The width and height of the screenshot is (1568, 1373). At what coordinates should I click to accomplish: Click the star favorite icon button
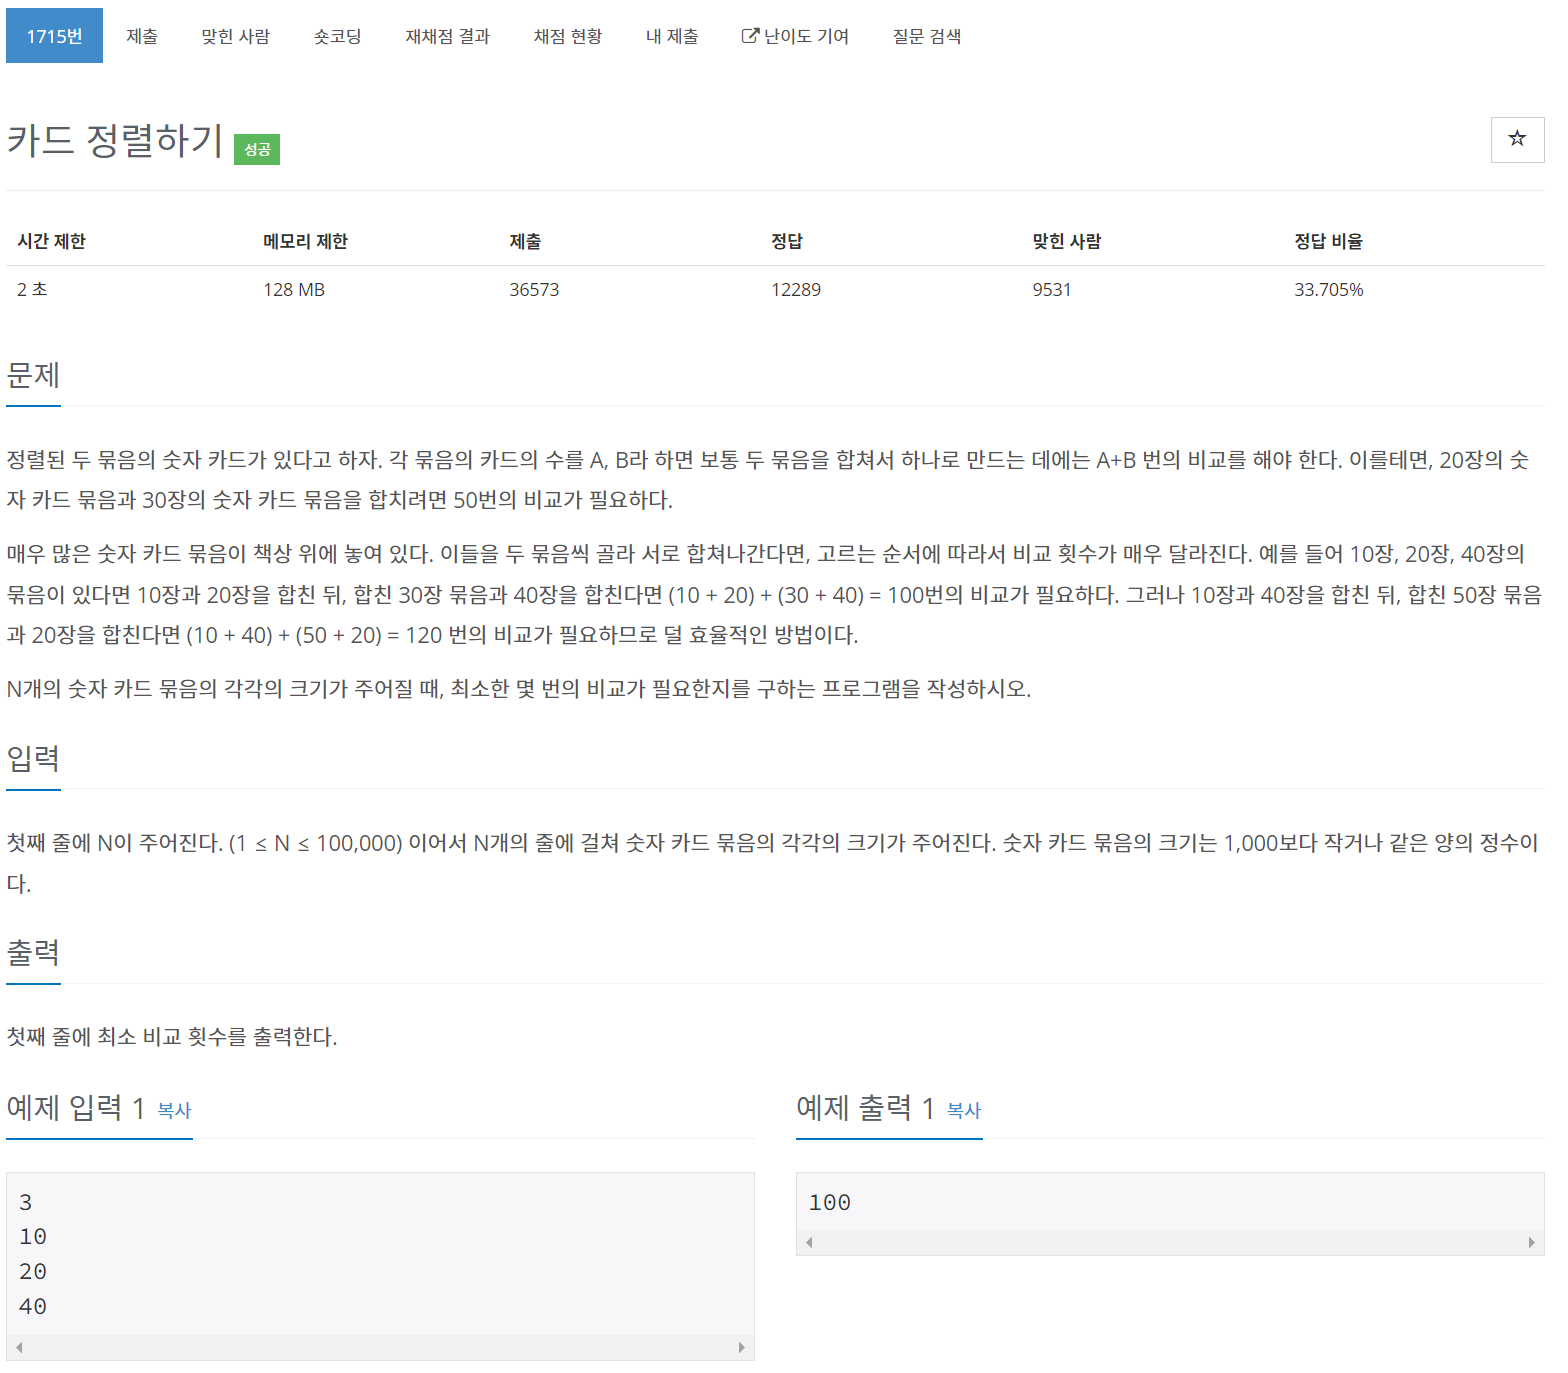tap(1517, 139)
